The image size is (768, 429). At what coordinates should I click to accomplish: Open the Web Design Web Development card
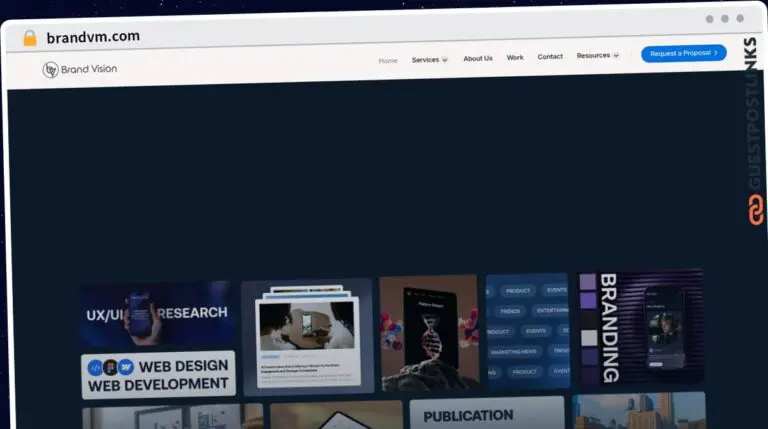(158, 374)
